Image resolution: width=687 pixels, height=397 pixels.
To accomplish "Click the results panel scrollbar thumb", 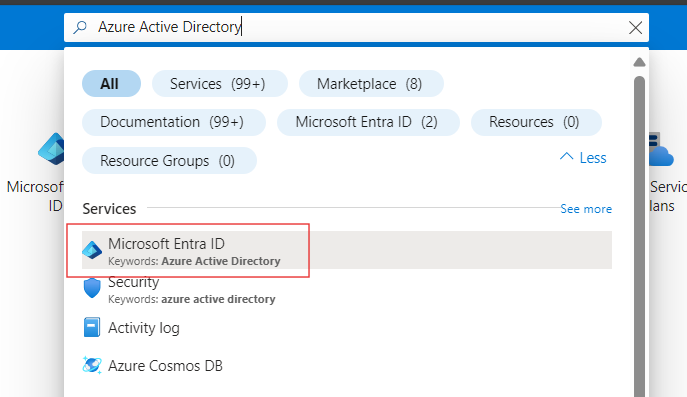I will [x=639, y=237].
